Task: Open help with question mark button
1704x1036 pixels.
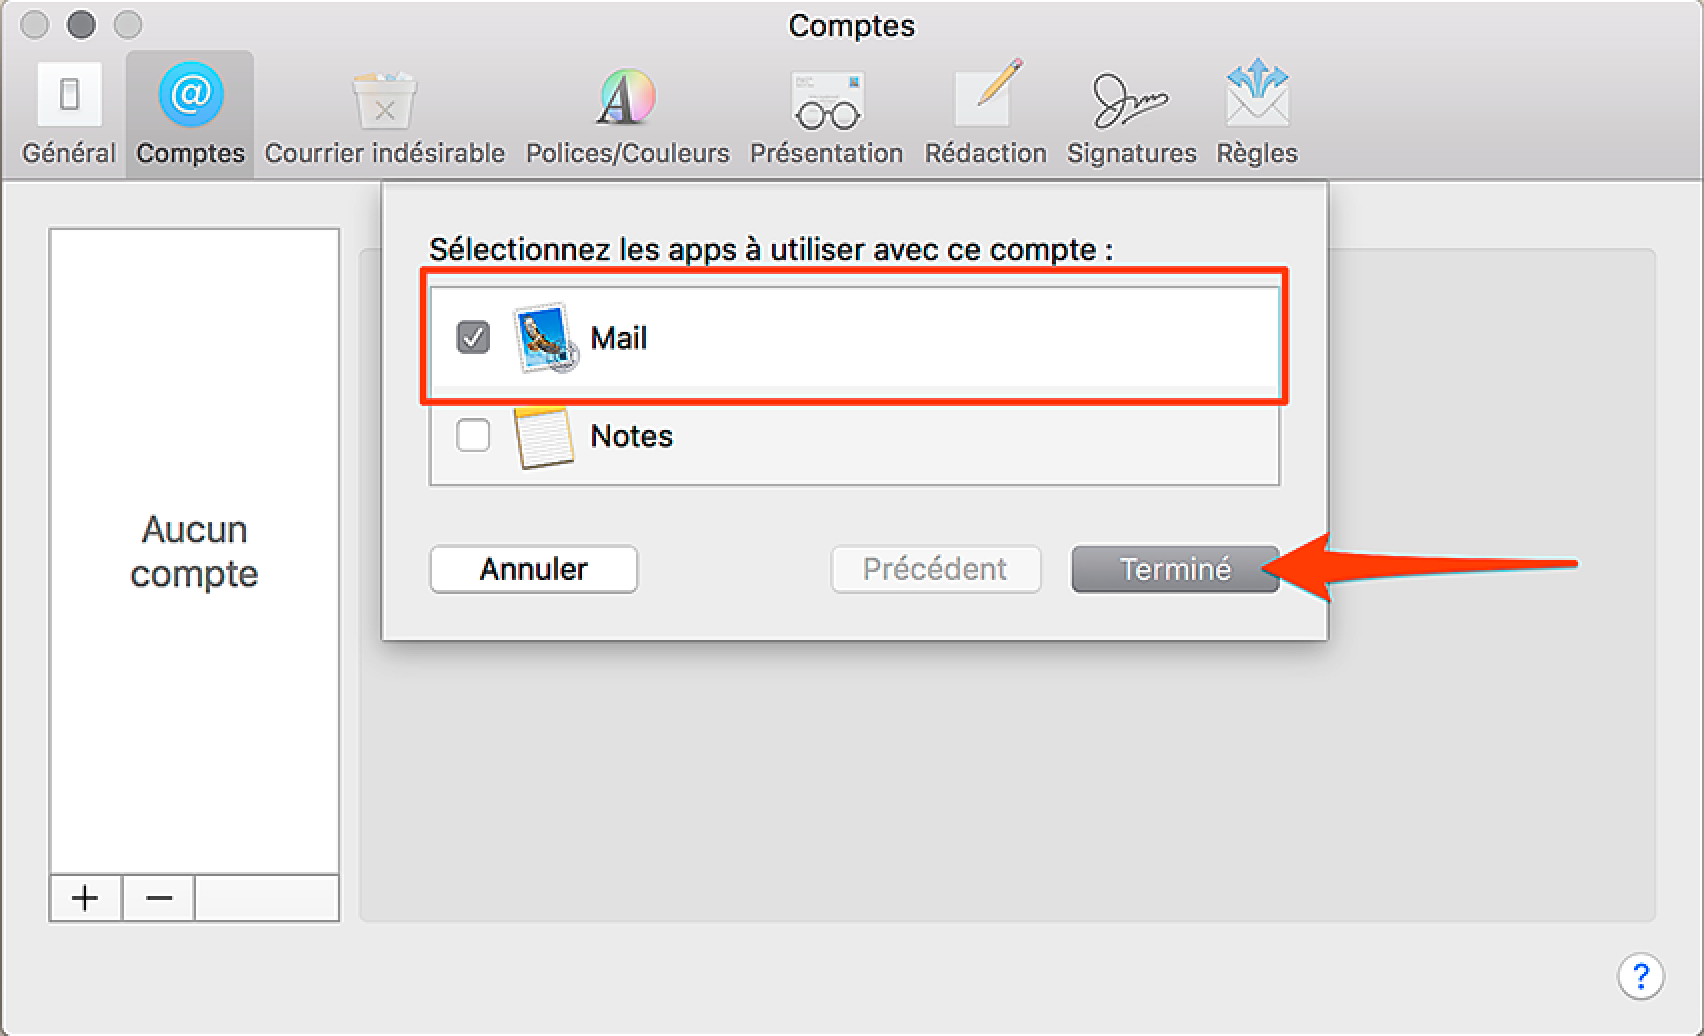Action: tap(1640, 975)
